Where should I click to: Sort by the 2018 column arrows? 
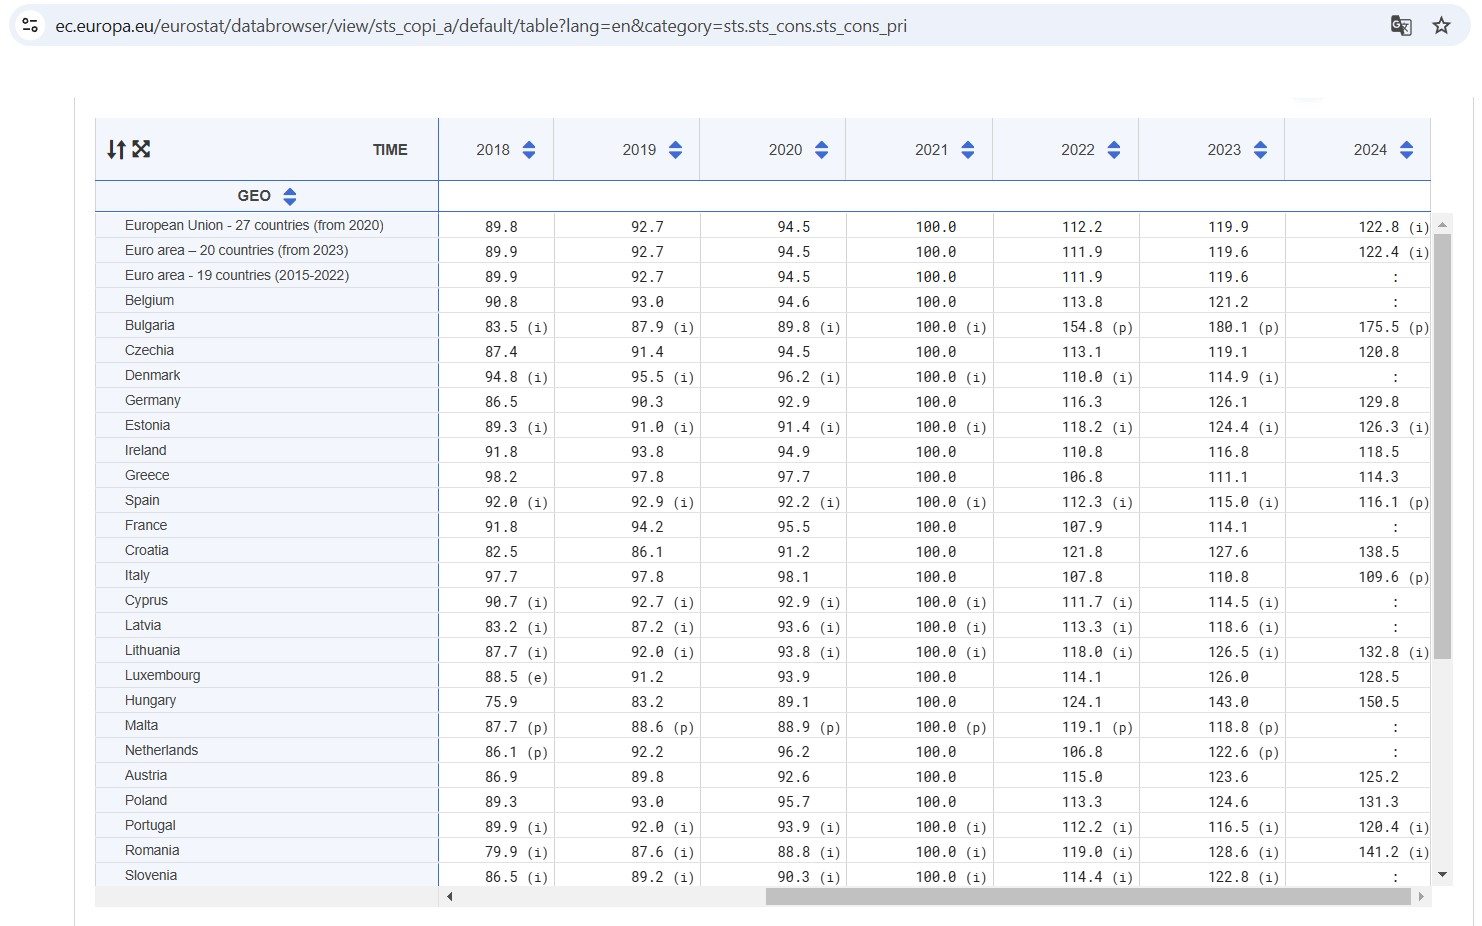click(x=529, y=150)
